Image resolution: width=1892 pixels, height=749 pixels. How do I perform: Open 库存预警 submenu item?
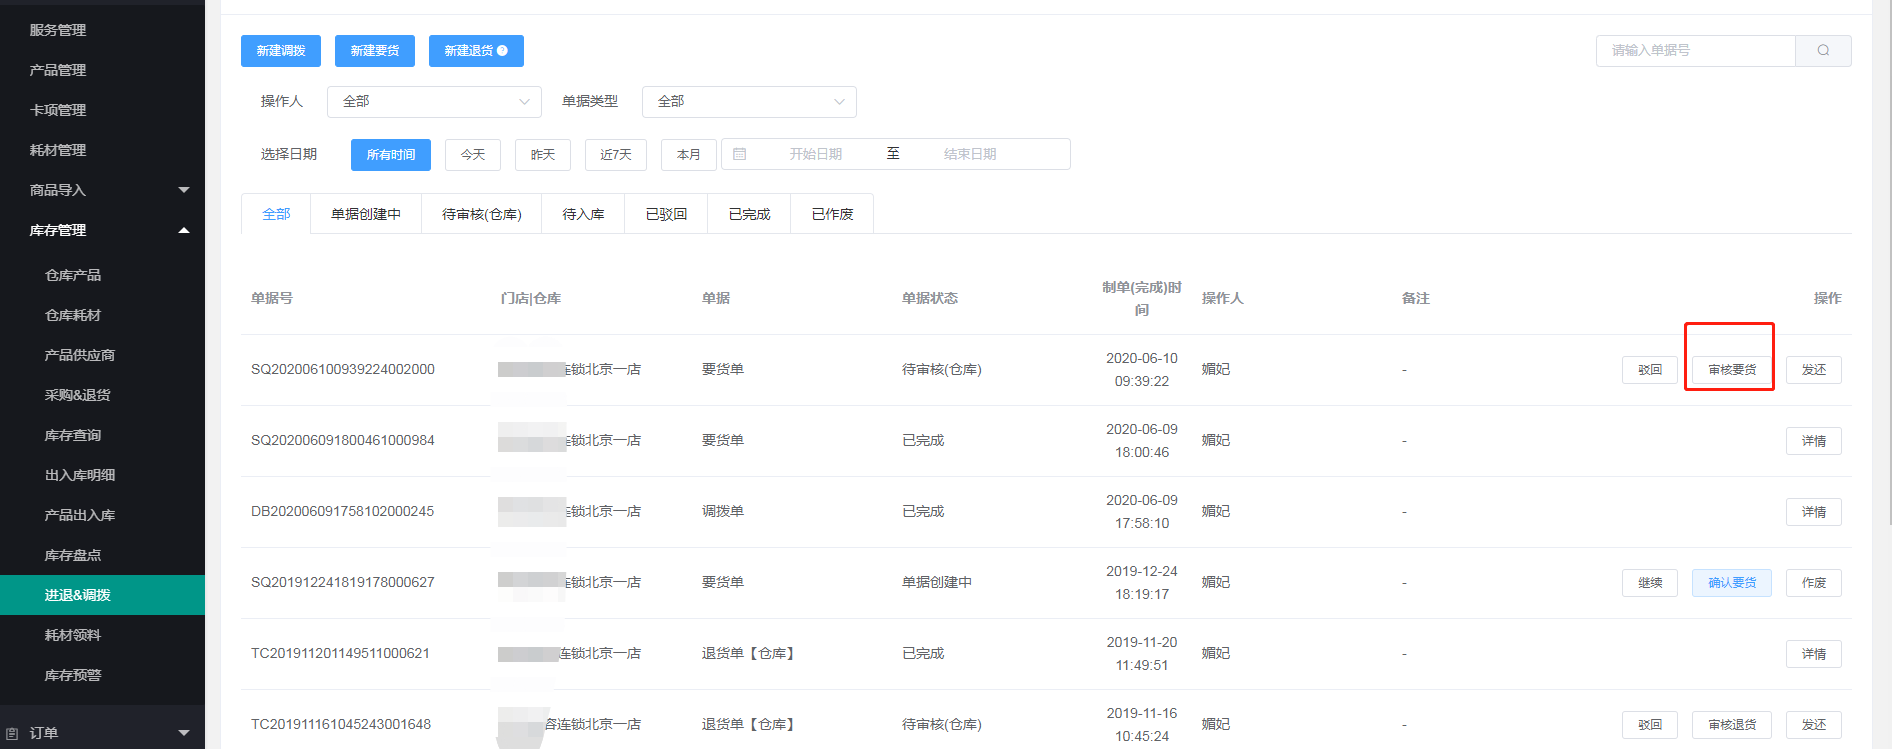(102, 675)
